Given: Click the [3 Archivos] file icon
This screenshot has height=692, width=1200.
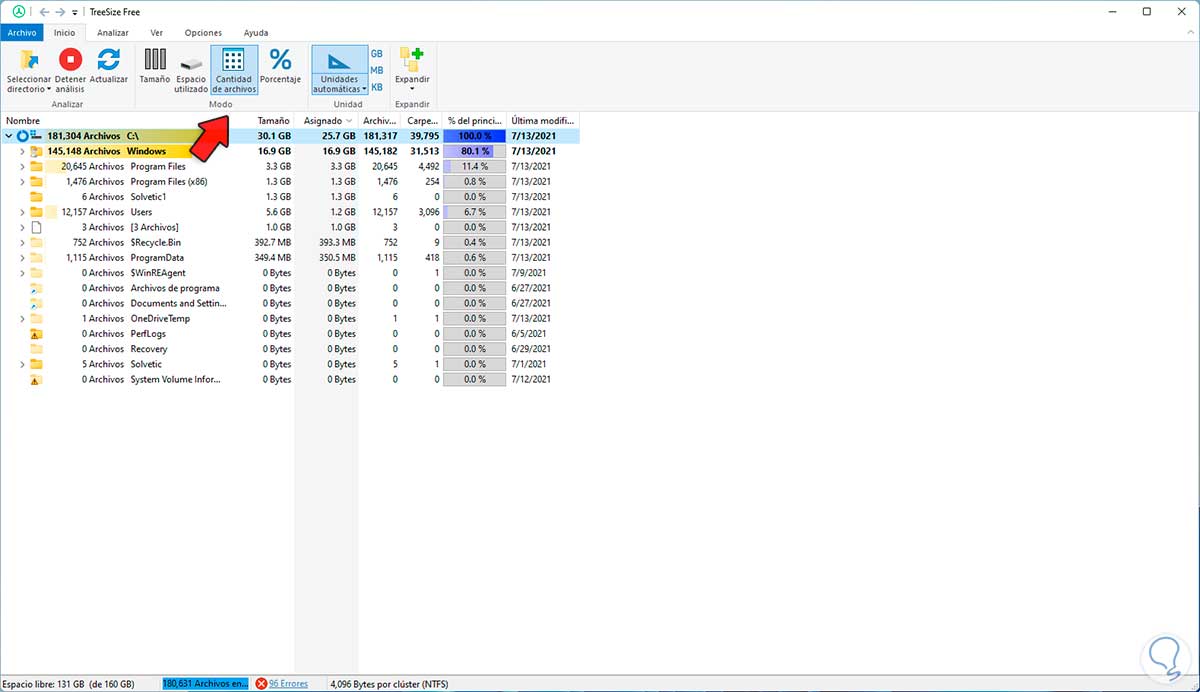Looking at the screenshot, I should 37,227.
